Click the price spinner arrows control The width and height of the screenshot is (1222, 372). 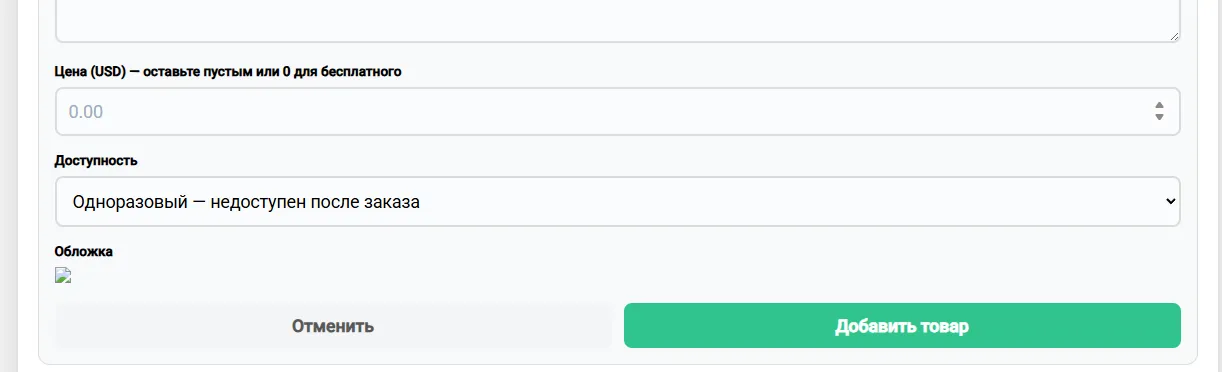(1159, 111)
